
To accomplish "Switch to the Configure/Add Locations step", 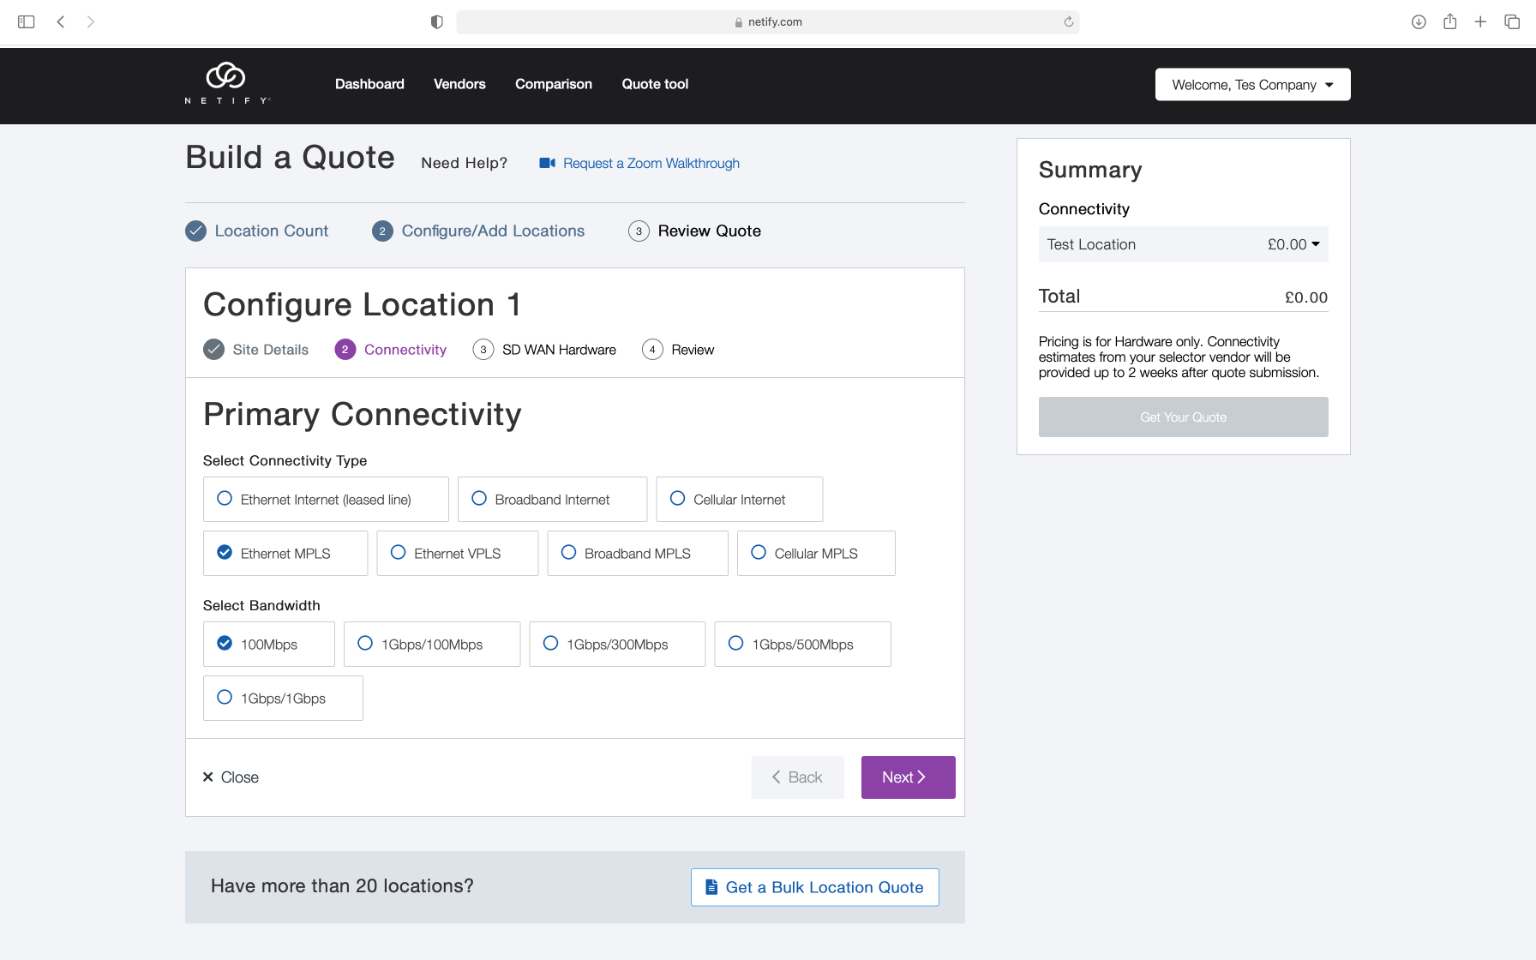I will click(493, 231).
